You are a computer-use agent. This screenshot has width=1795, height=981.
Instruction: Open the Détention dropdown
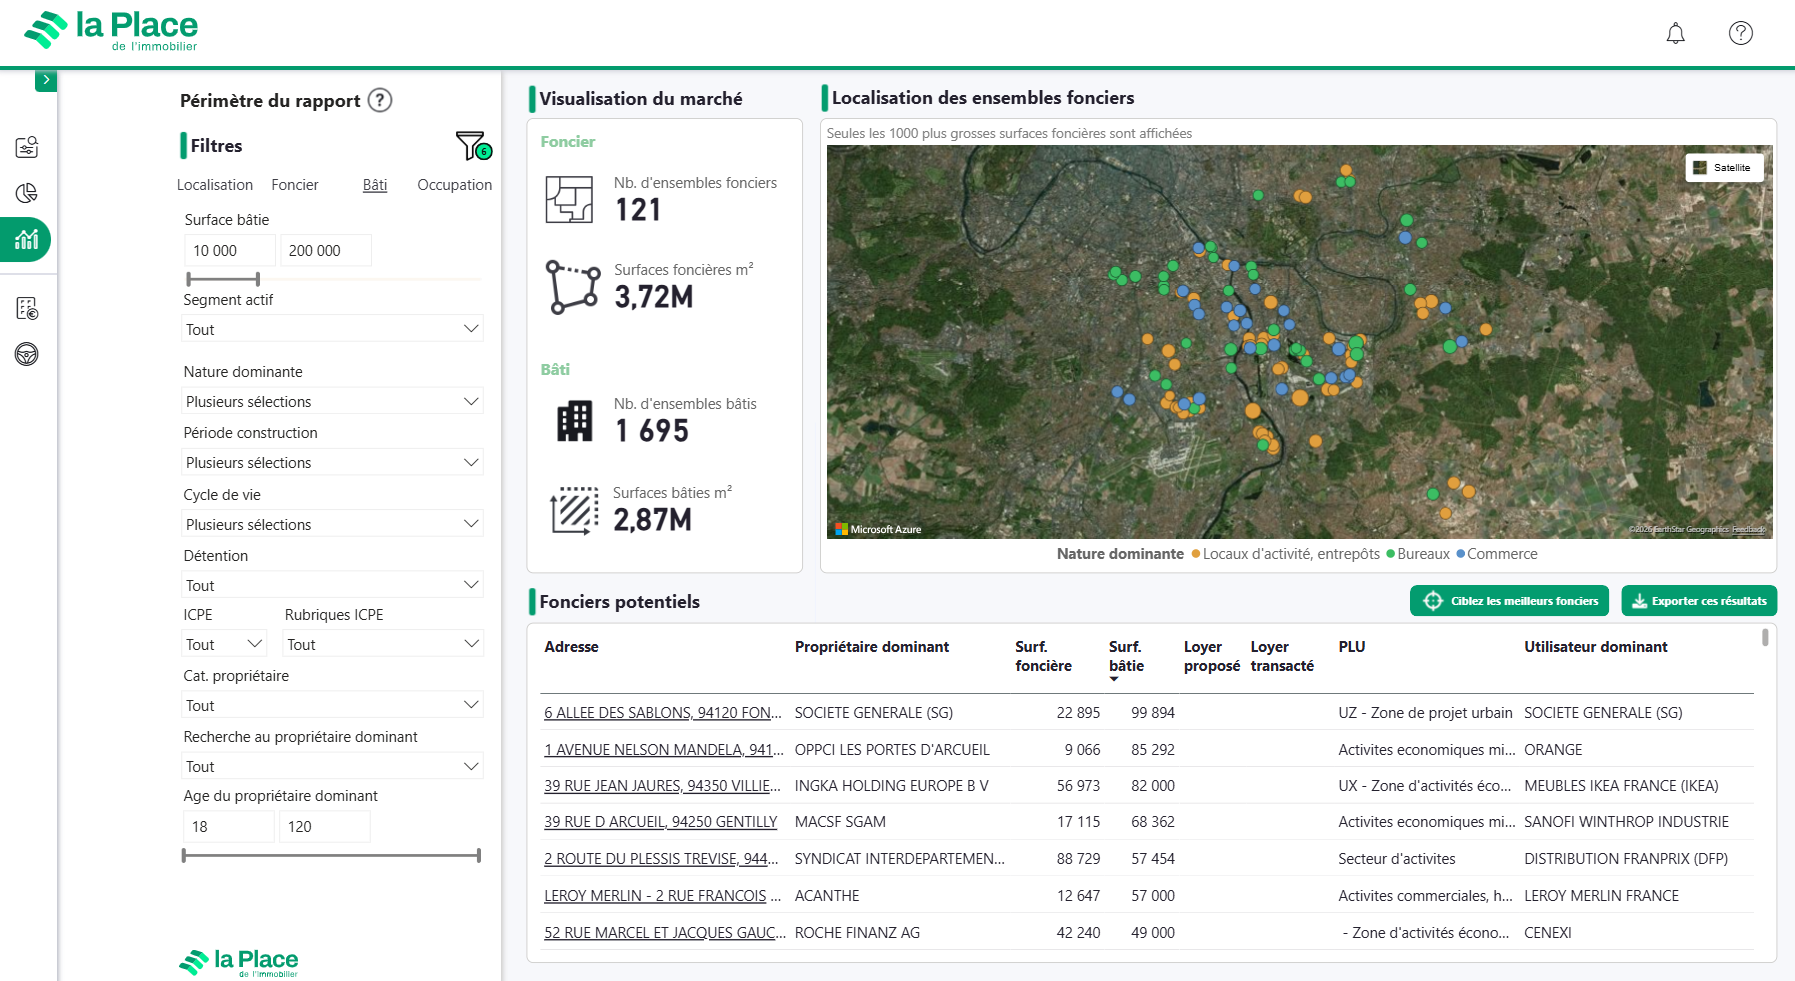pos(332,585)
